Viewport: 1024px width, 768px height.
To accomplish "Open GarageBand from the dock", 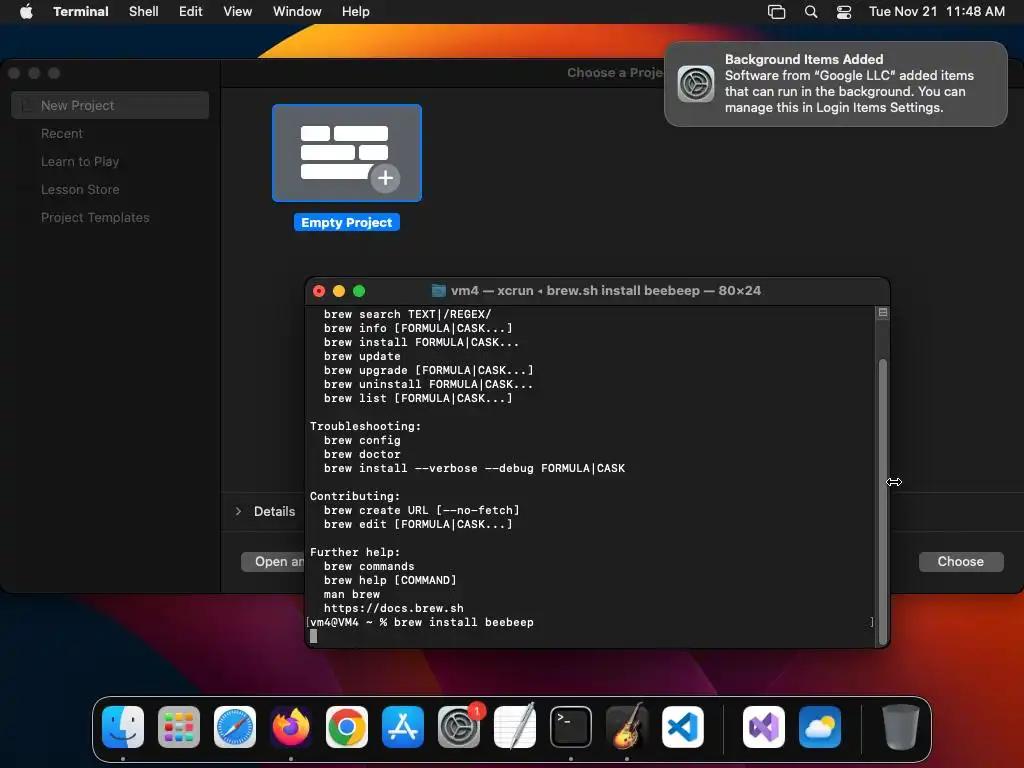I will (627, 726).
